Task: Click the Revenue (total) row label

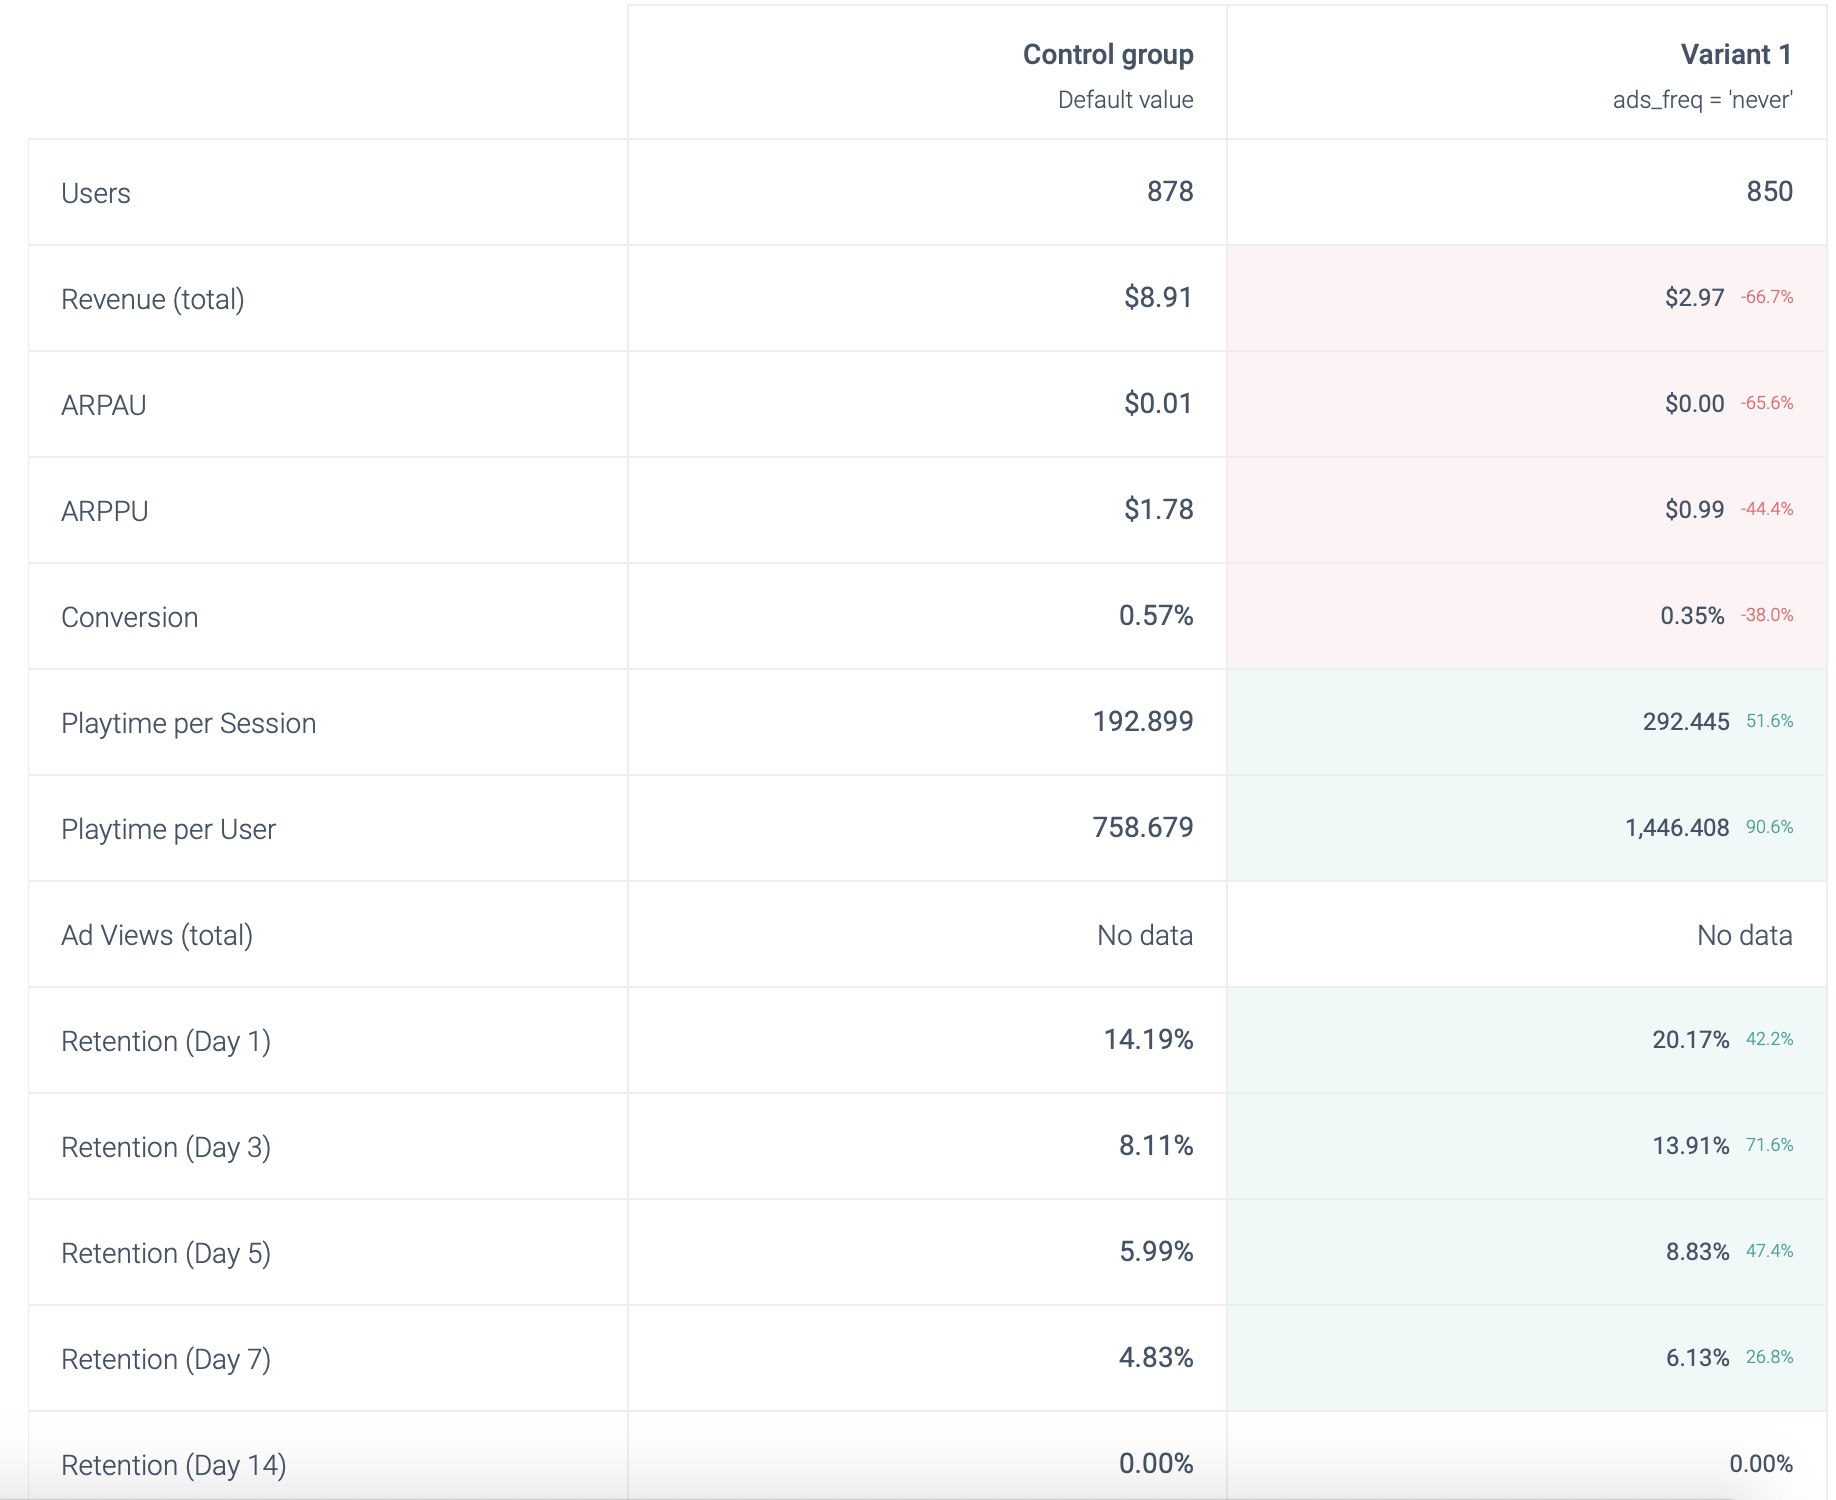Action: click(152, 299)
